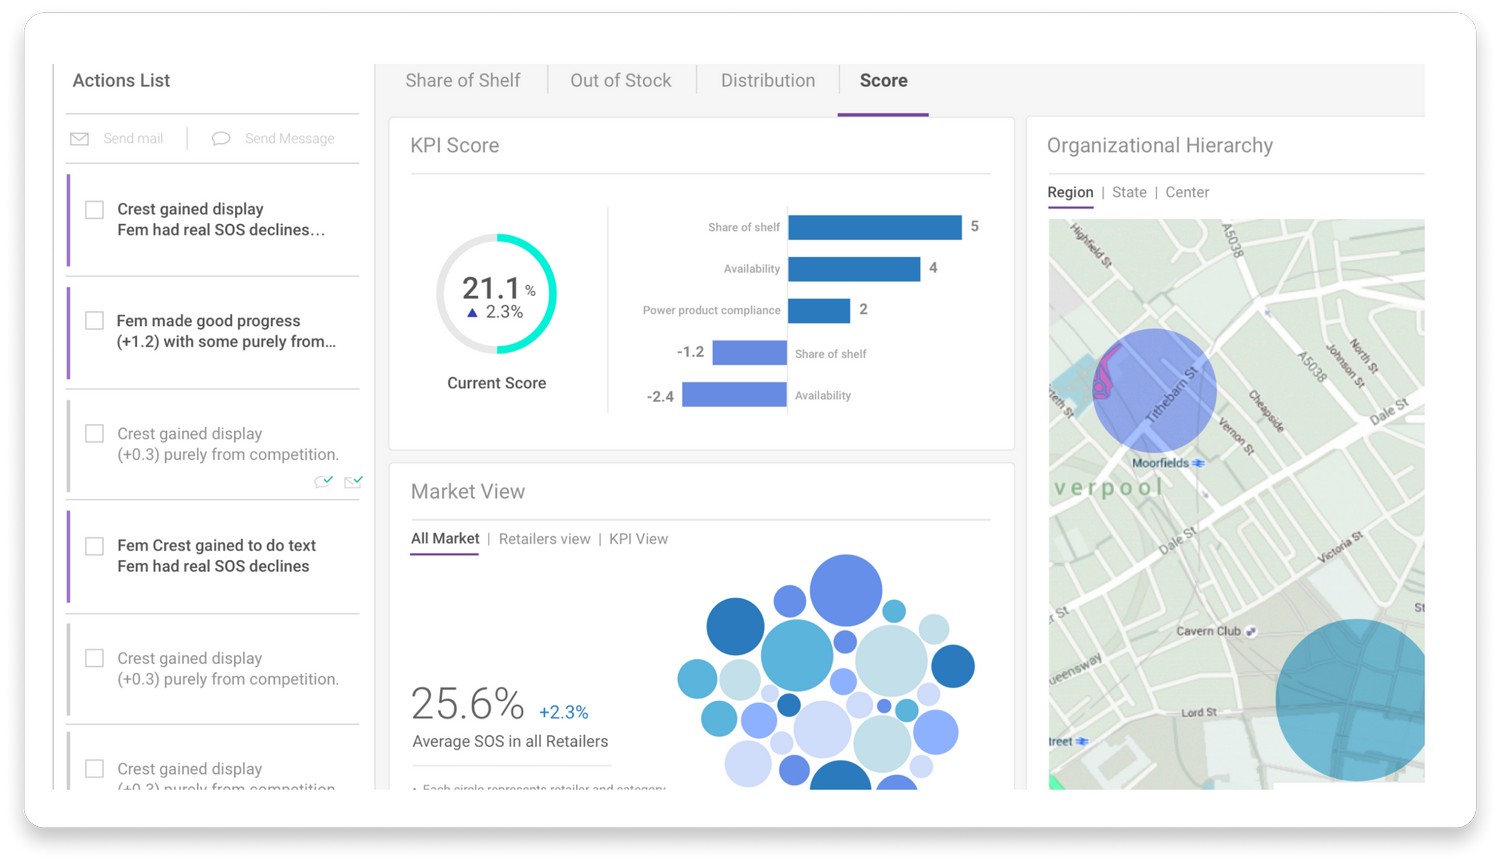Click the 'Market View' panel title

click(468, 492)
